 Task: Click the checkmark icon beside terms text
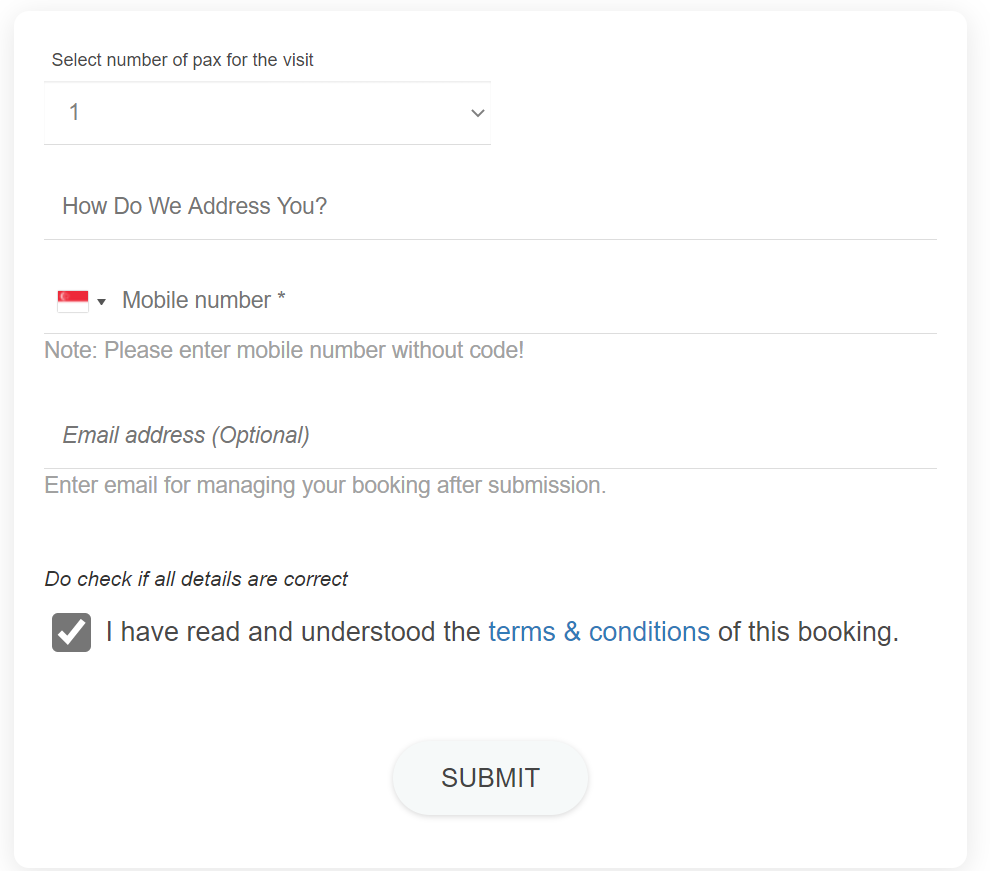pos(71,632)
